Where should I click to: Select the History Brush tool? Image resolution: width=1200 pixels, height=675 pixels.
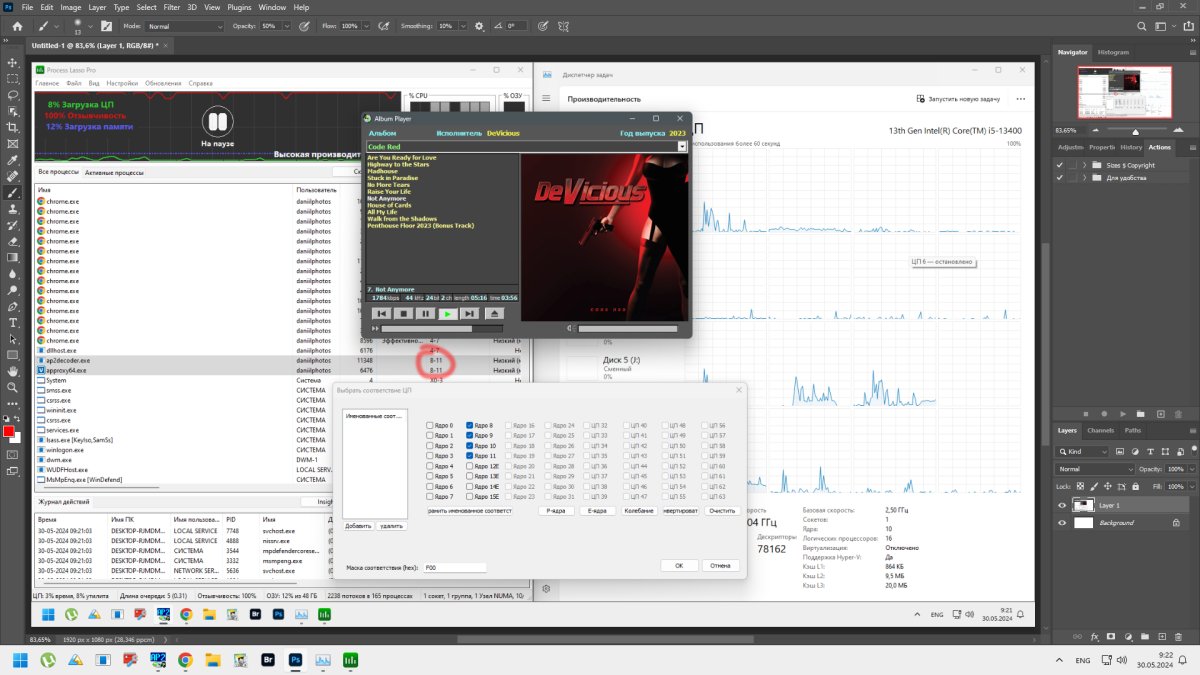(13, 225)
